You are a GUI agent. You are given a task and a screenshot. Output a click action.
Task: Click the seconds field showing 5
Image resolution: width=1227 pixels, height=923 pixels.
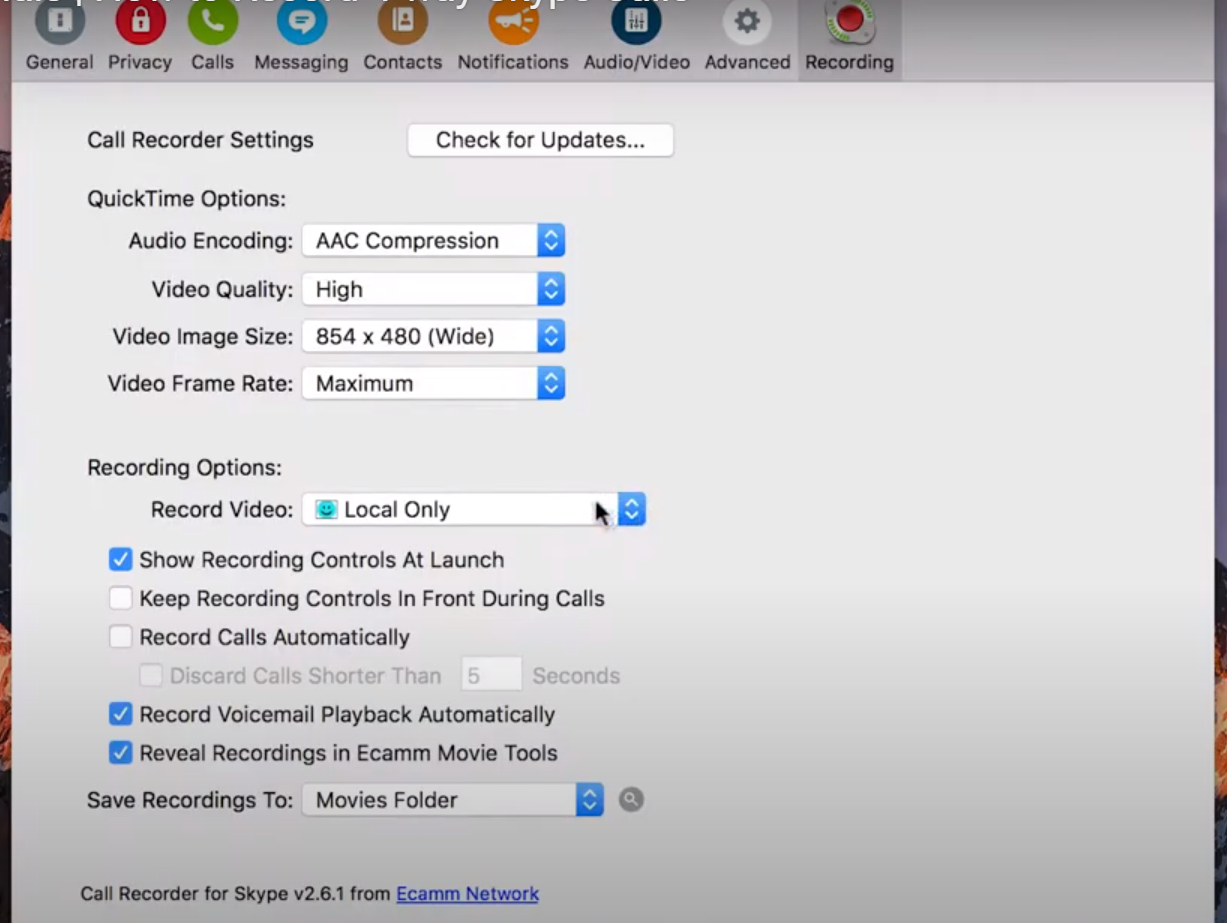[x=491, y=676]
